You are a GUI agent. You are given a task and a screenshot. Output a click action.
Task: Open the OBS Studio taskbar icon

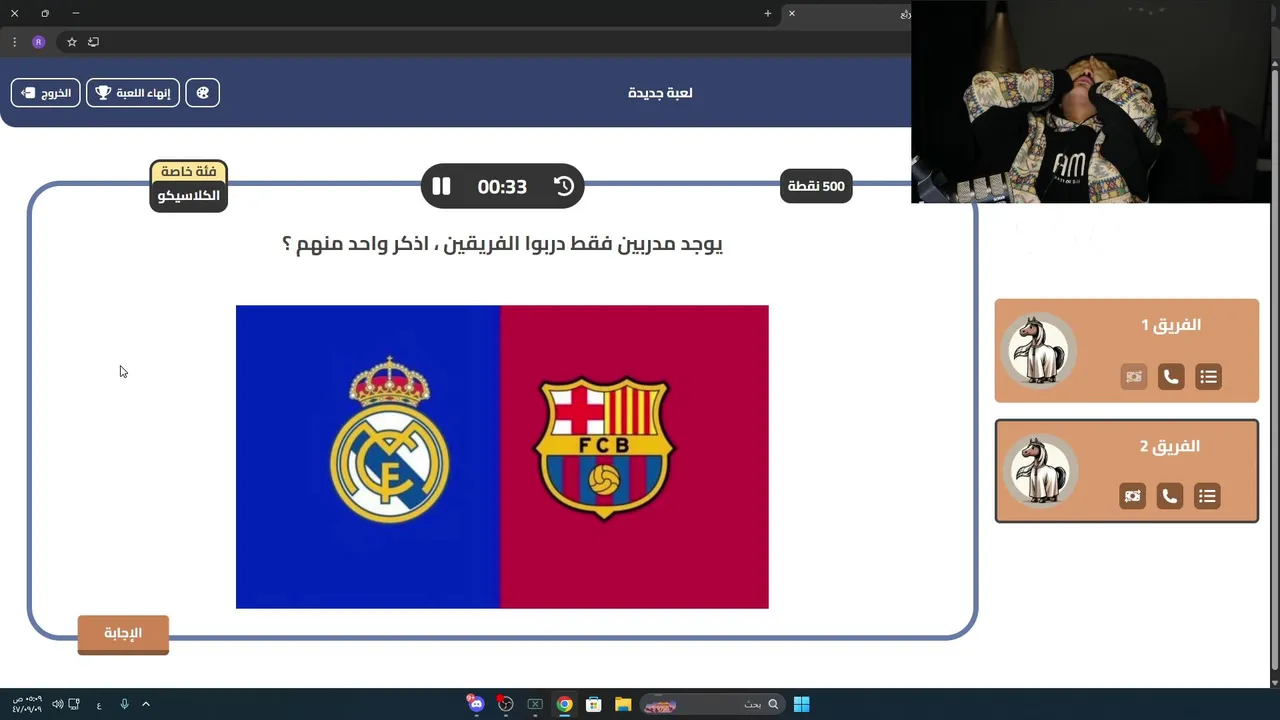click(505, 704)
